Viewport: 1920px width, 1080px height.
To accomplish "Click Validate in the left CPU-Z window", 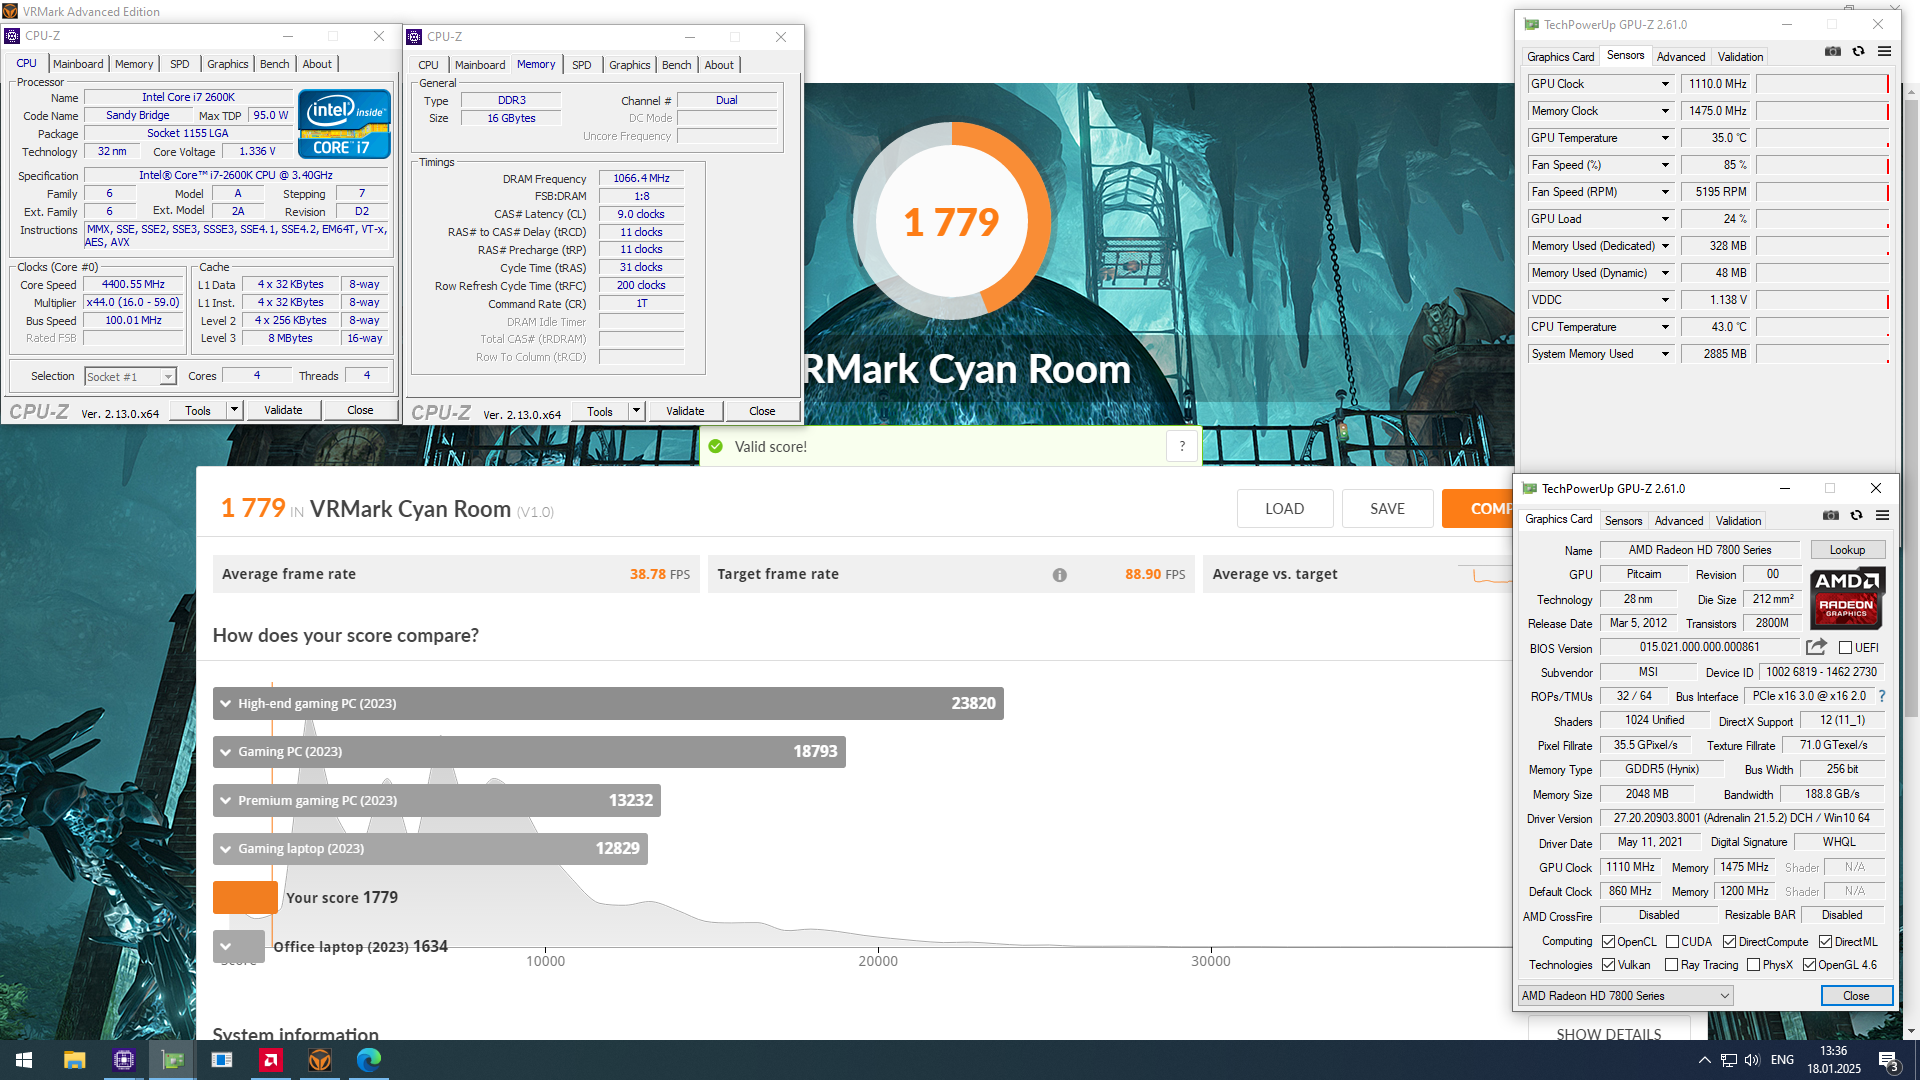I will tap(283, 410).
